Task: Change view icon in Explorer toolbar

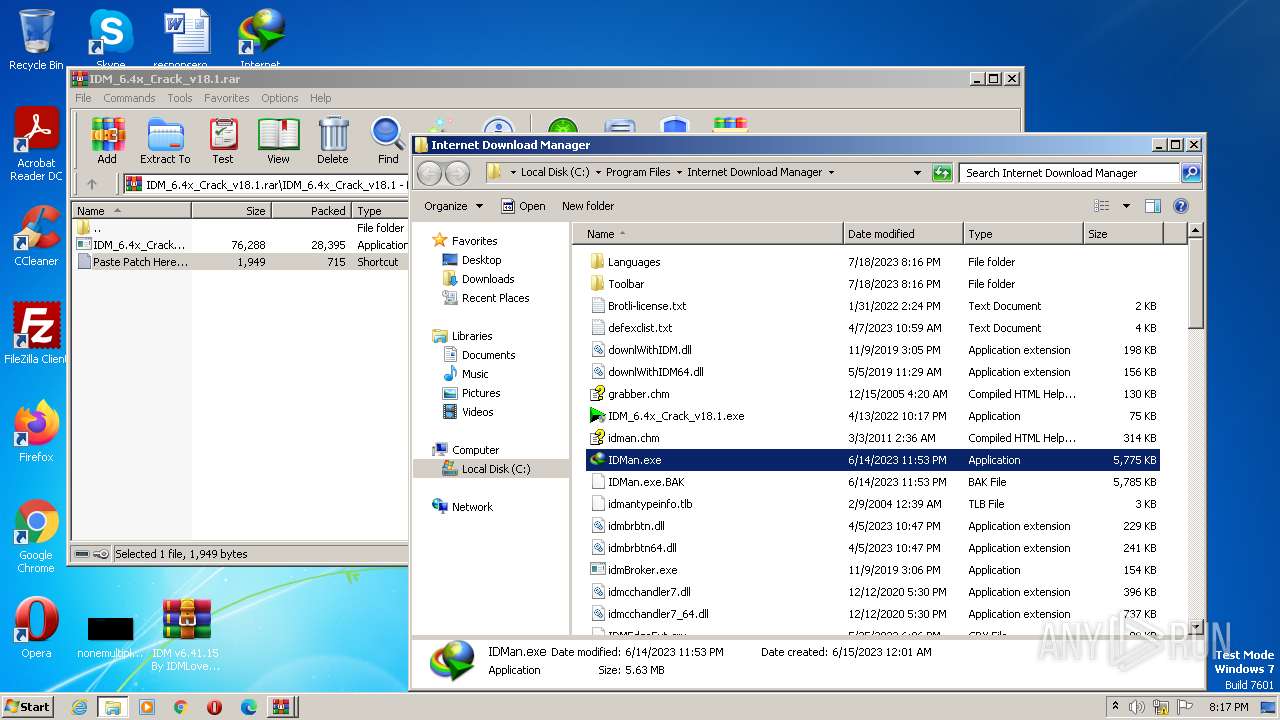Action: pyautogui.click(x=1101, y=206)
